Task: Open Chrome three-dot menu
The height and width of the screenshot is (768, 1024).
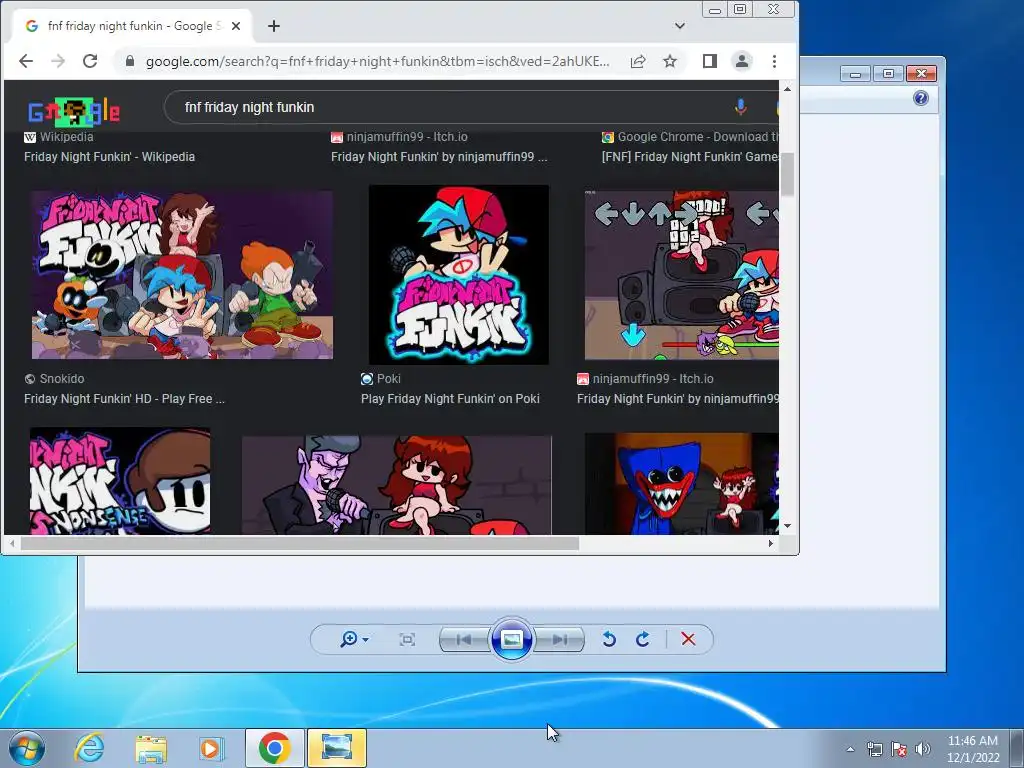Action: (x=775, y=61)
